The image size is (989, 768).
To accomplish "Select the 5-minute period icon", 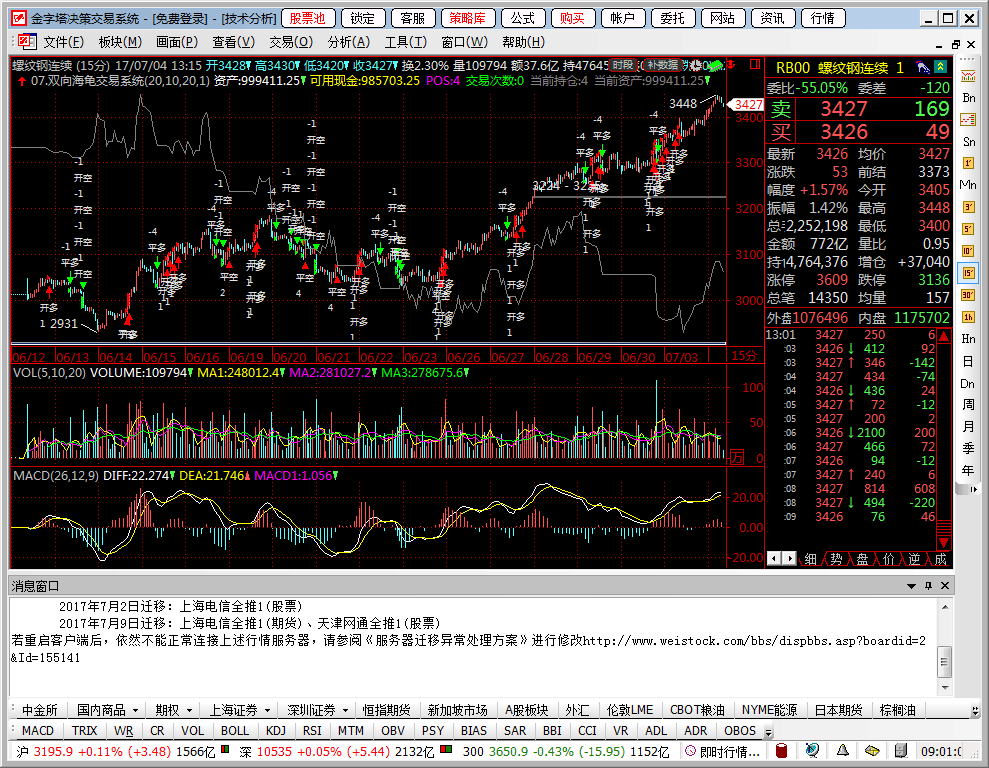I will click(x=968, y=229).
